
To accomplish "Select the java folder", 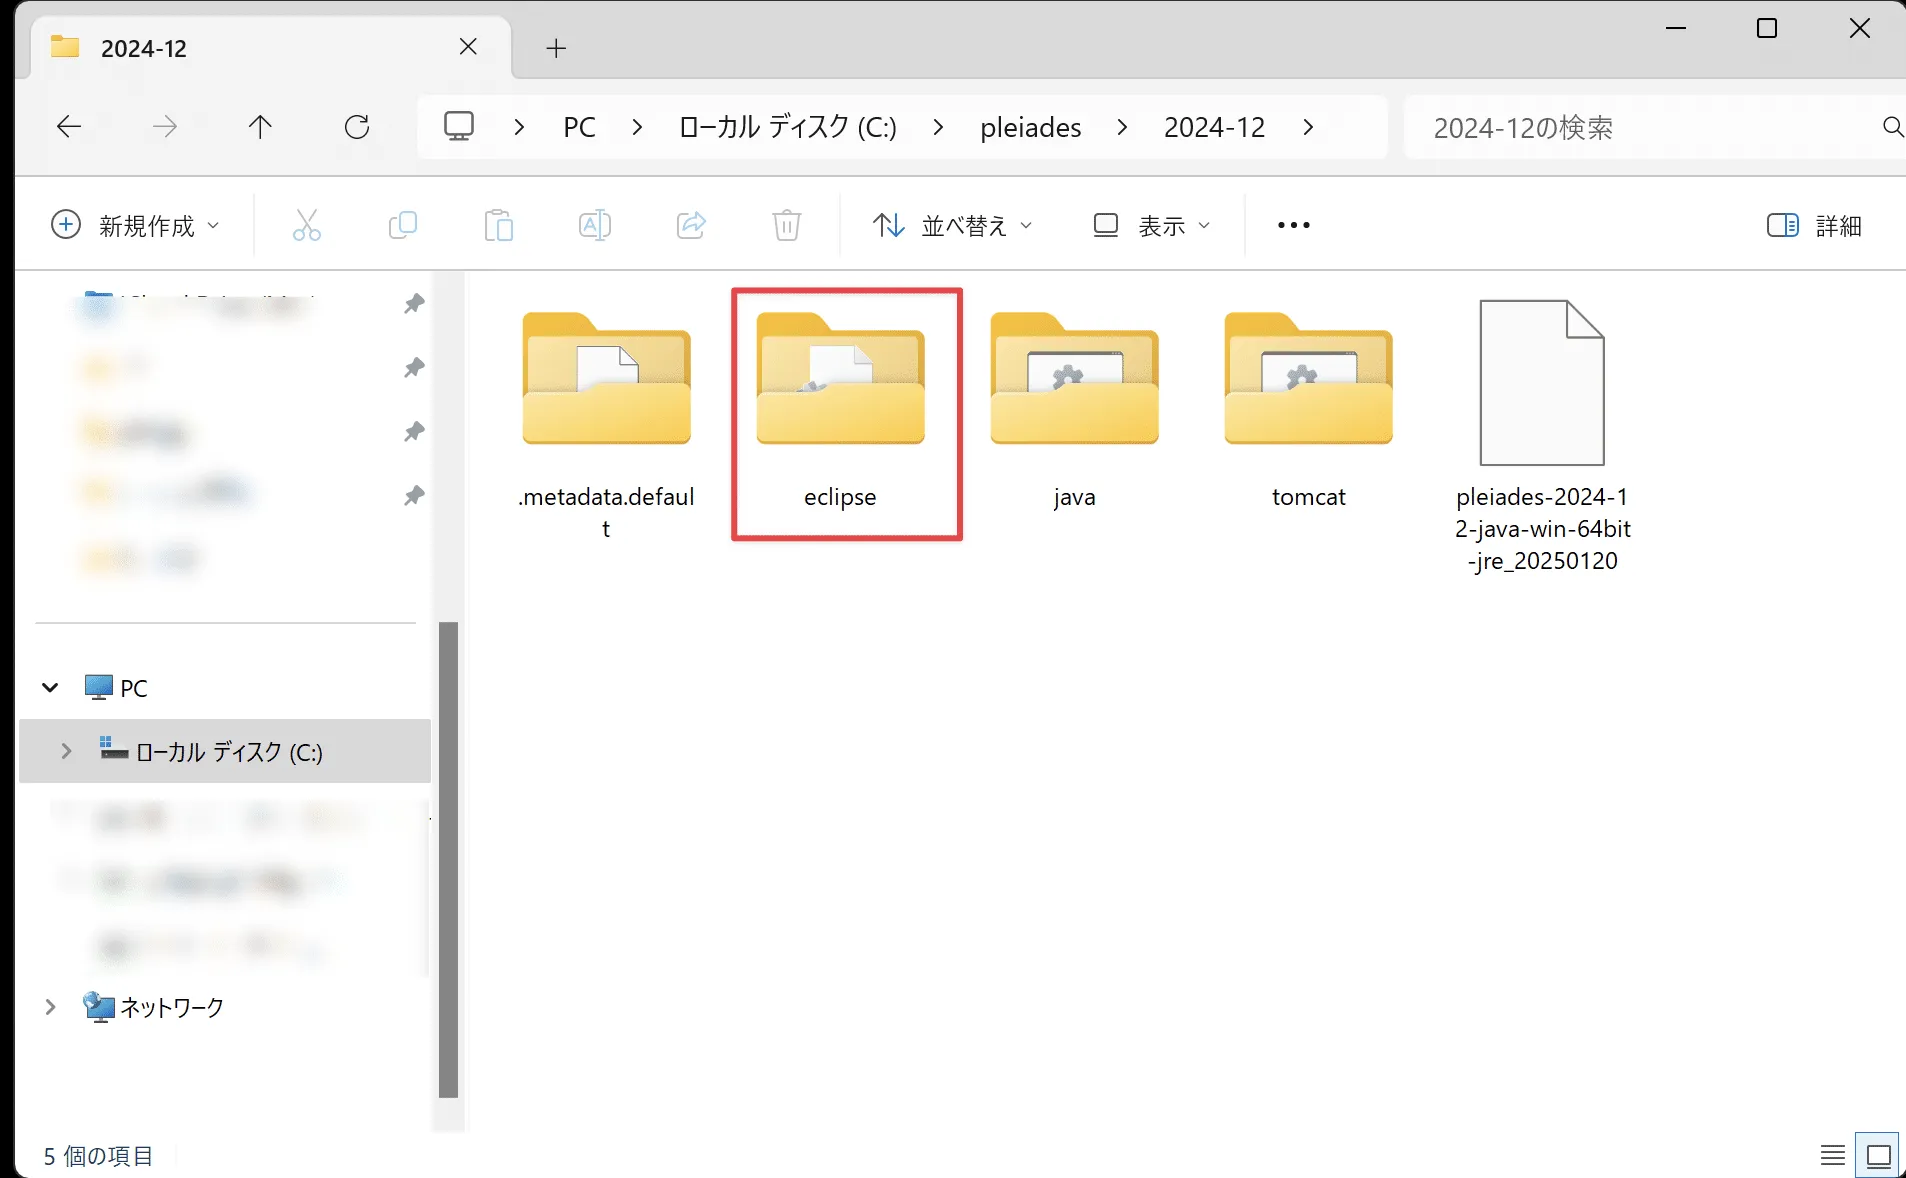I will [x=1075, y=409].
